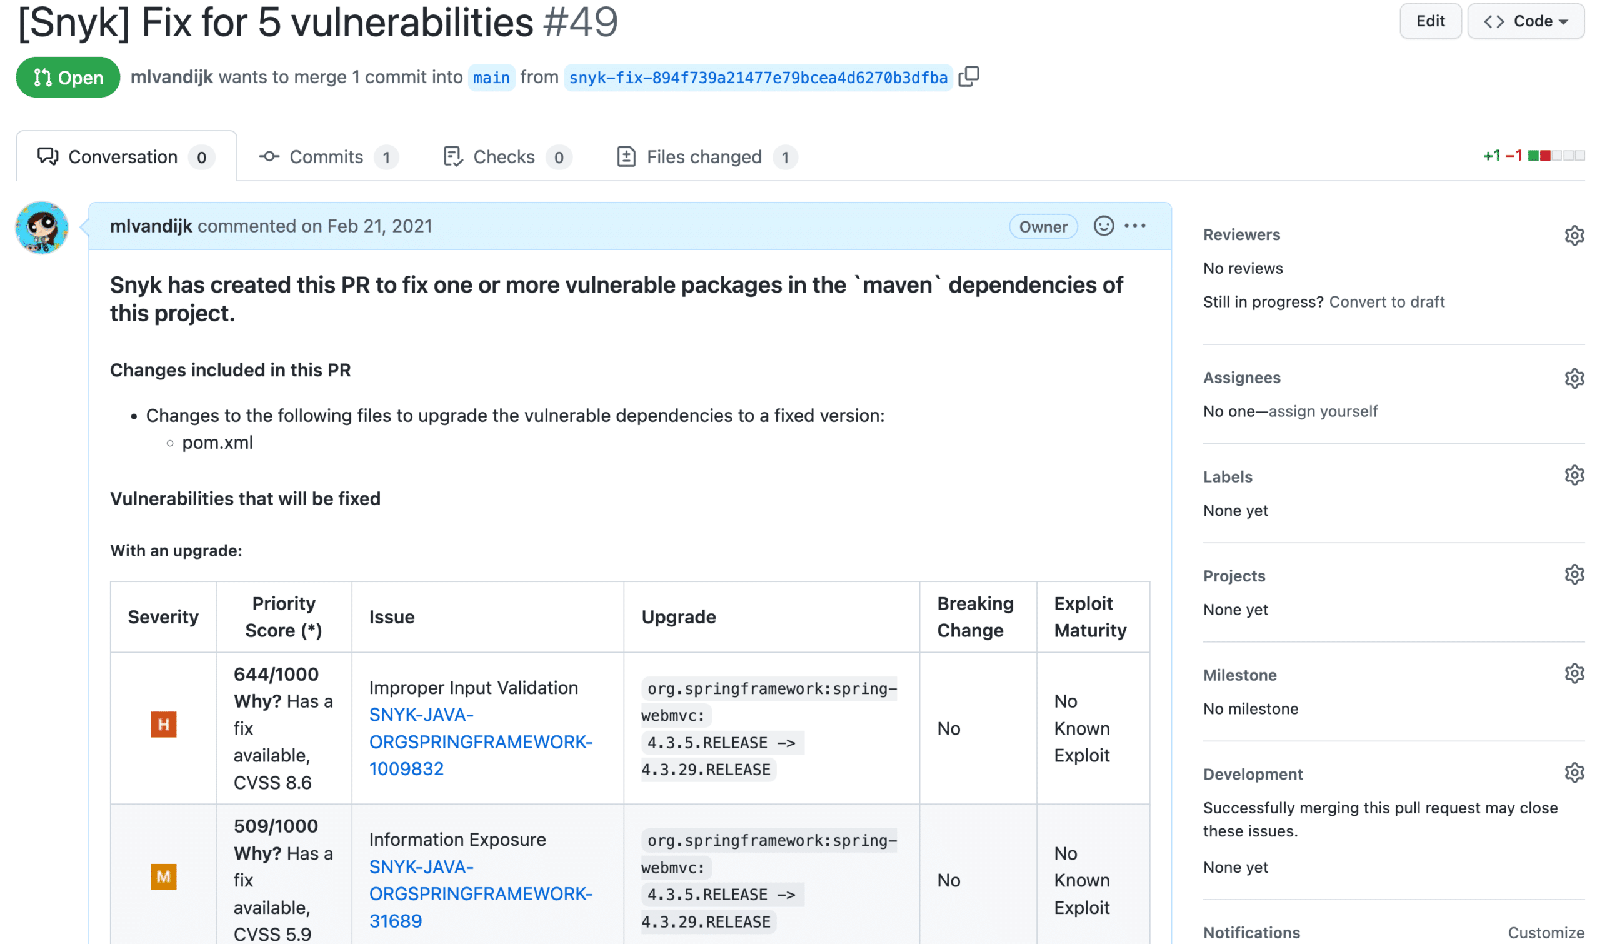Viewport: 1600px width, 944px height.
Task: Copy the branch name with the copy icon
Action: pyautogui.click(x=968, y=77)
